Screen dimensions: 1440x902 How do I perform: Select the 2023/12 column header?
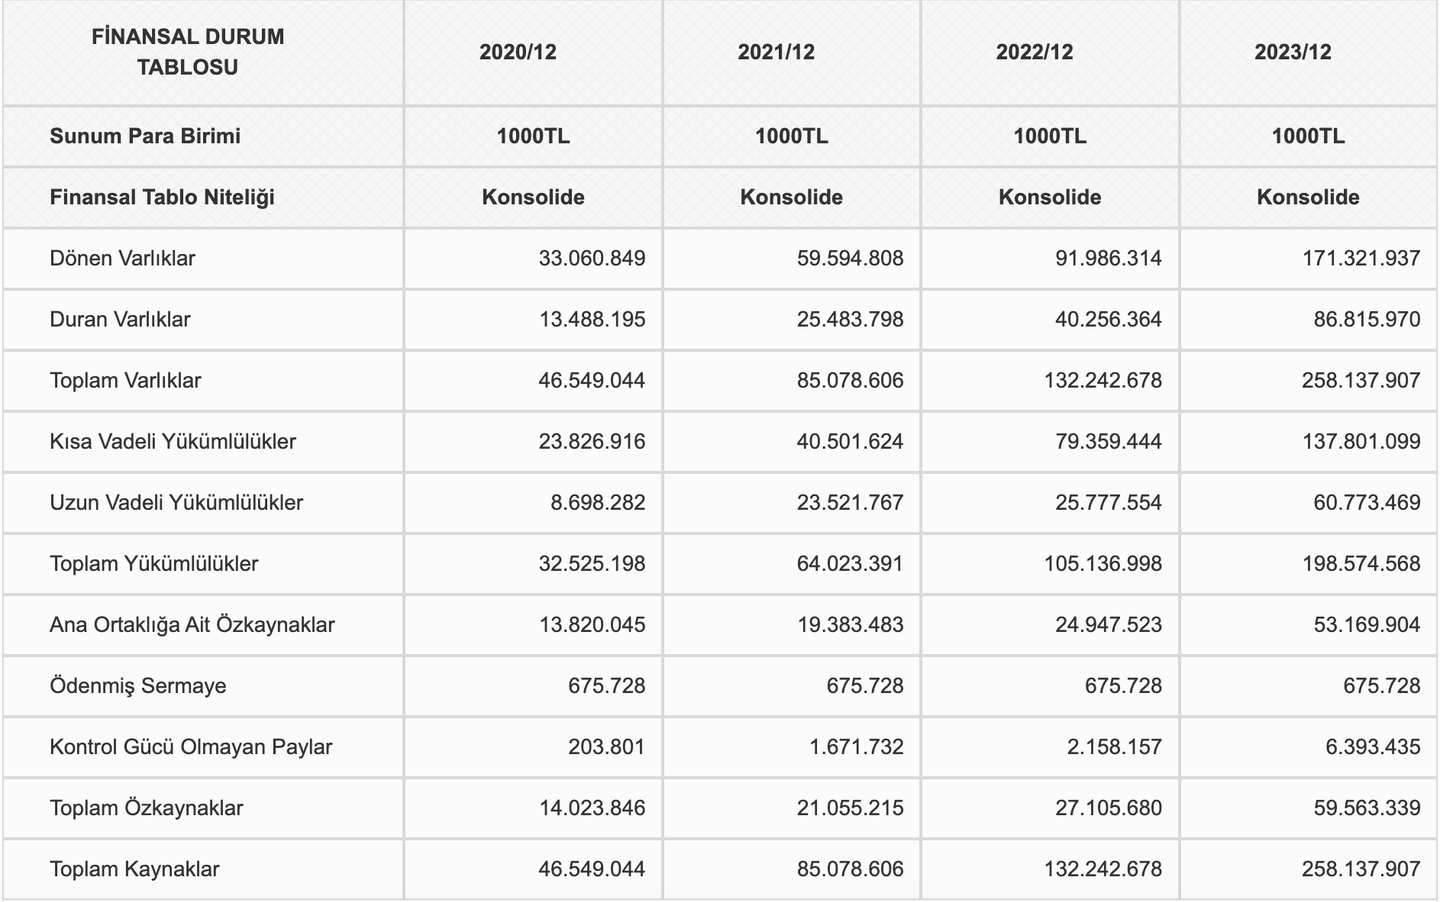[1293, 52]
